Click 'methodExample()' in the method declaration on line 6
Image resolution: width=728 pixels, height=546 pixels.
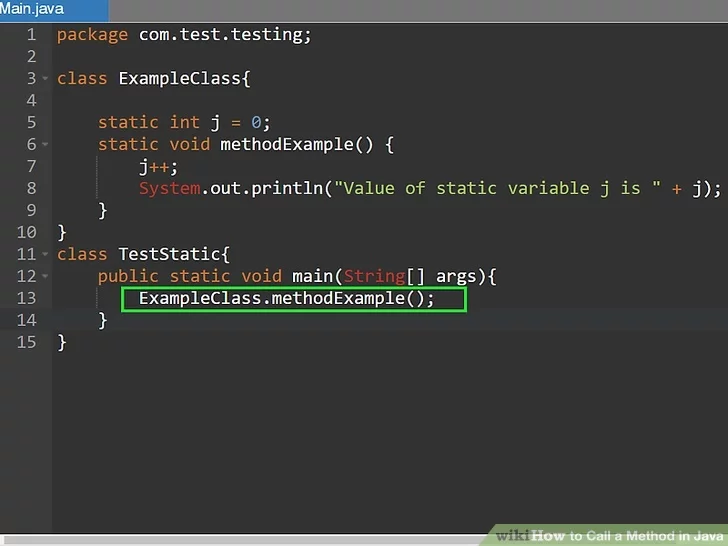pos(296,145)
